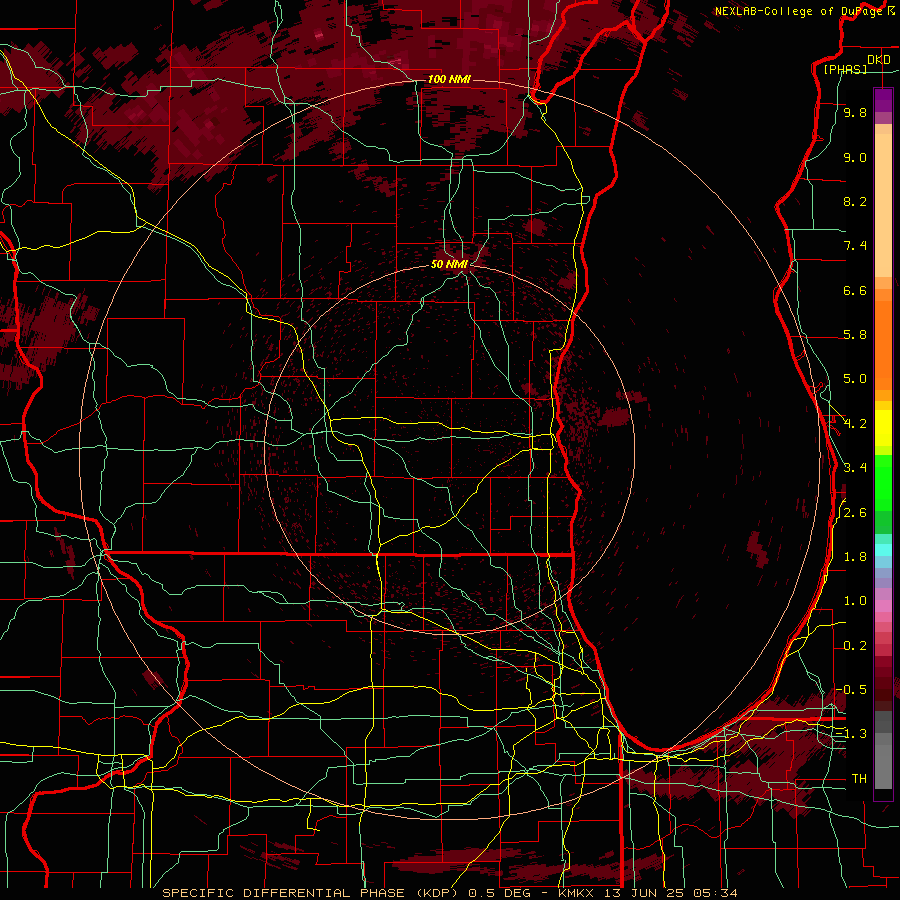Viewport: 900px width, 900px height.
Task: Click the 7.4 color scale value
Action: (855, 246)
